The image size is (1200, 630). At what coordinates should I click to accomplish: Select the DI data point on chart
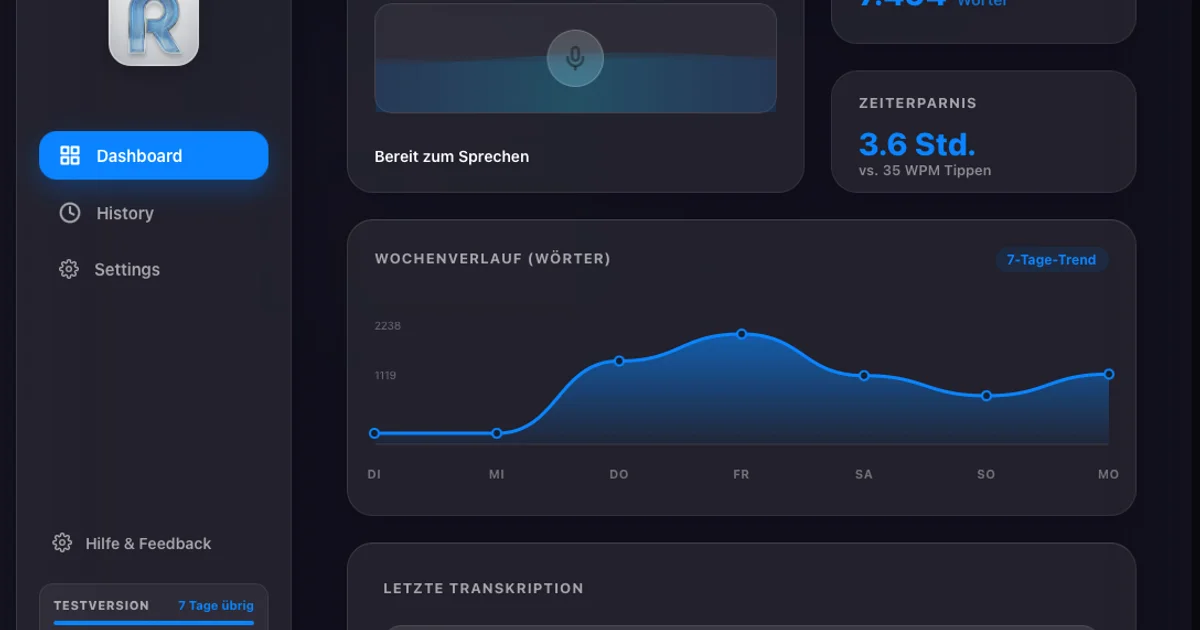coord(375,433)
